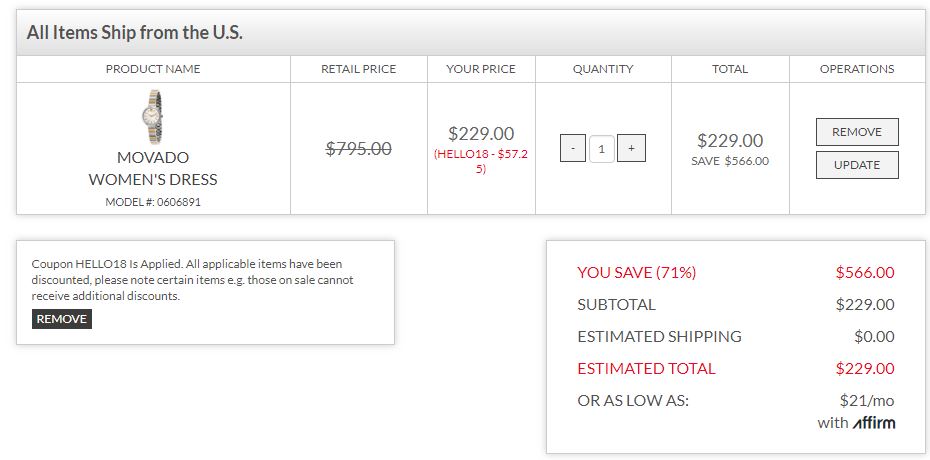Remove the applied HELLO18 coupon
The width and height of the screenshot is (930, 460).
(62, 319)
